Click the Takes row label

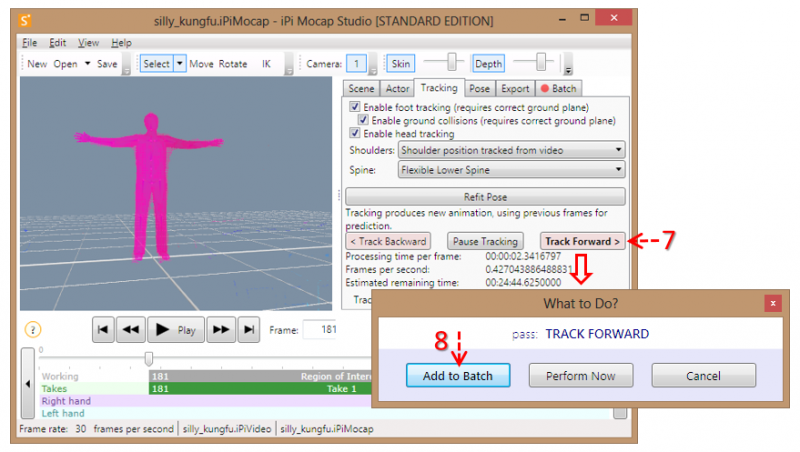point(54,389)
